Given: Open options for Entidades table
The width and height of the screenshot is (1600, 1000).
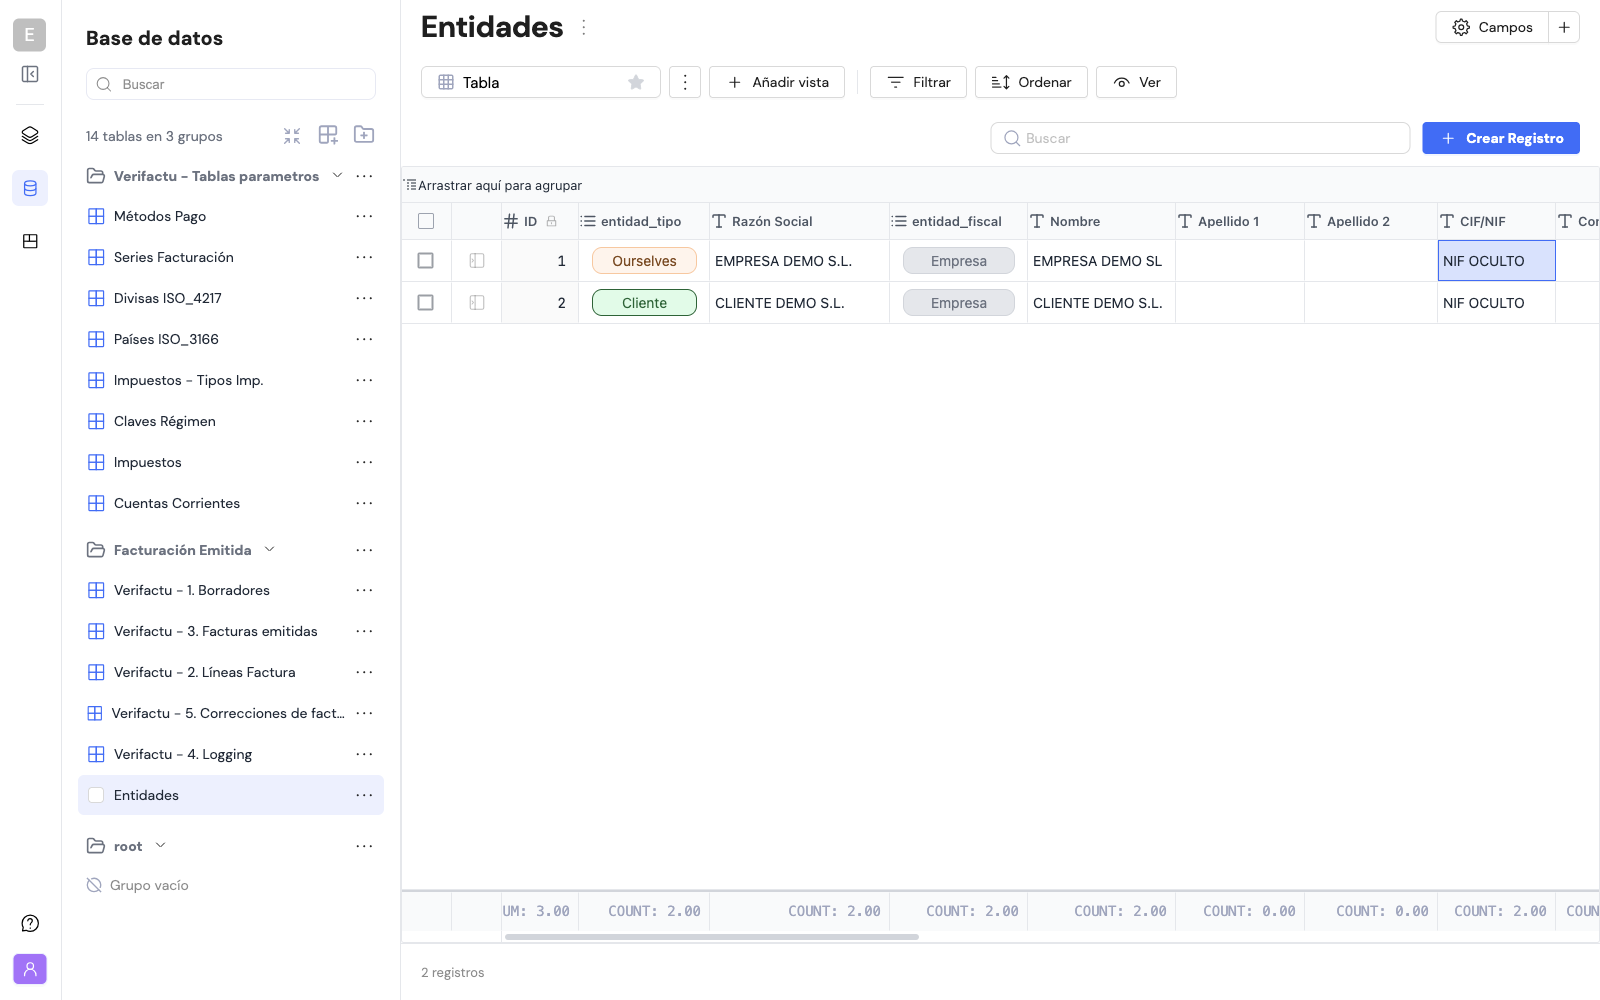Looking at the screenshot, I should [x=364, y=795].
